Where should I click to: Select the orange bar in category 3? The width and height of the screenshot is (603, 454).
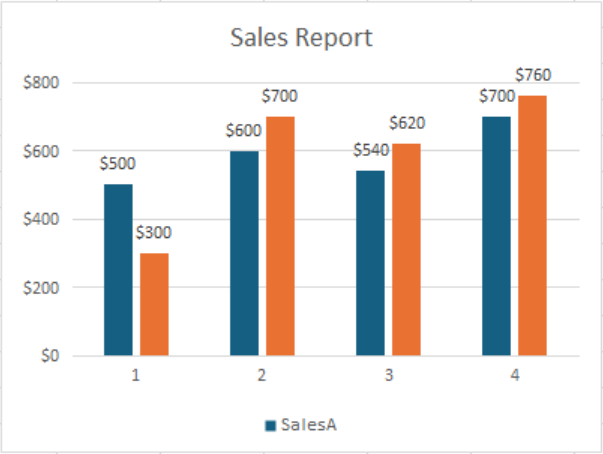[x=406, y=249]
